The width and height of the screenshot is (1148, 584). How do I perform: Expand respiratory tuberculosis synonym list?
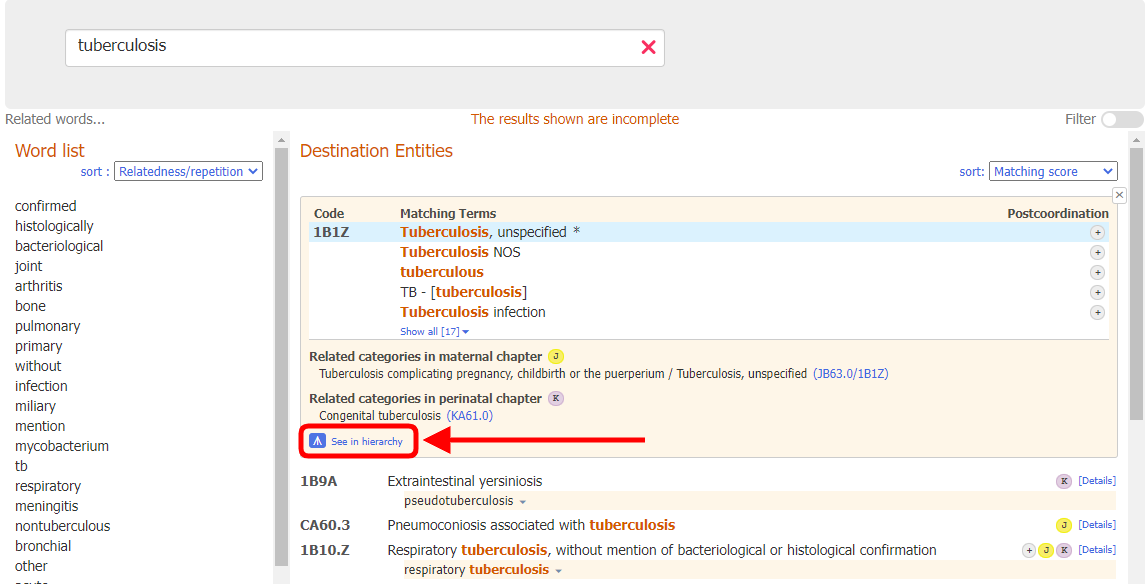559,568
